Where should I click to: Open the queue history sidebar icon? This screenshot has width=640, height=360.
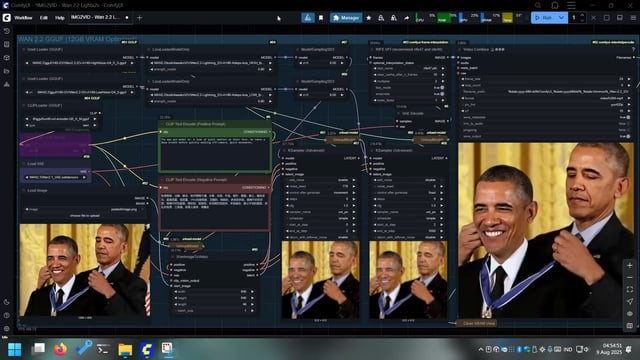7,31
